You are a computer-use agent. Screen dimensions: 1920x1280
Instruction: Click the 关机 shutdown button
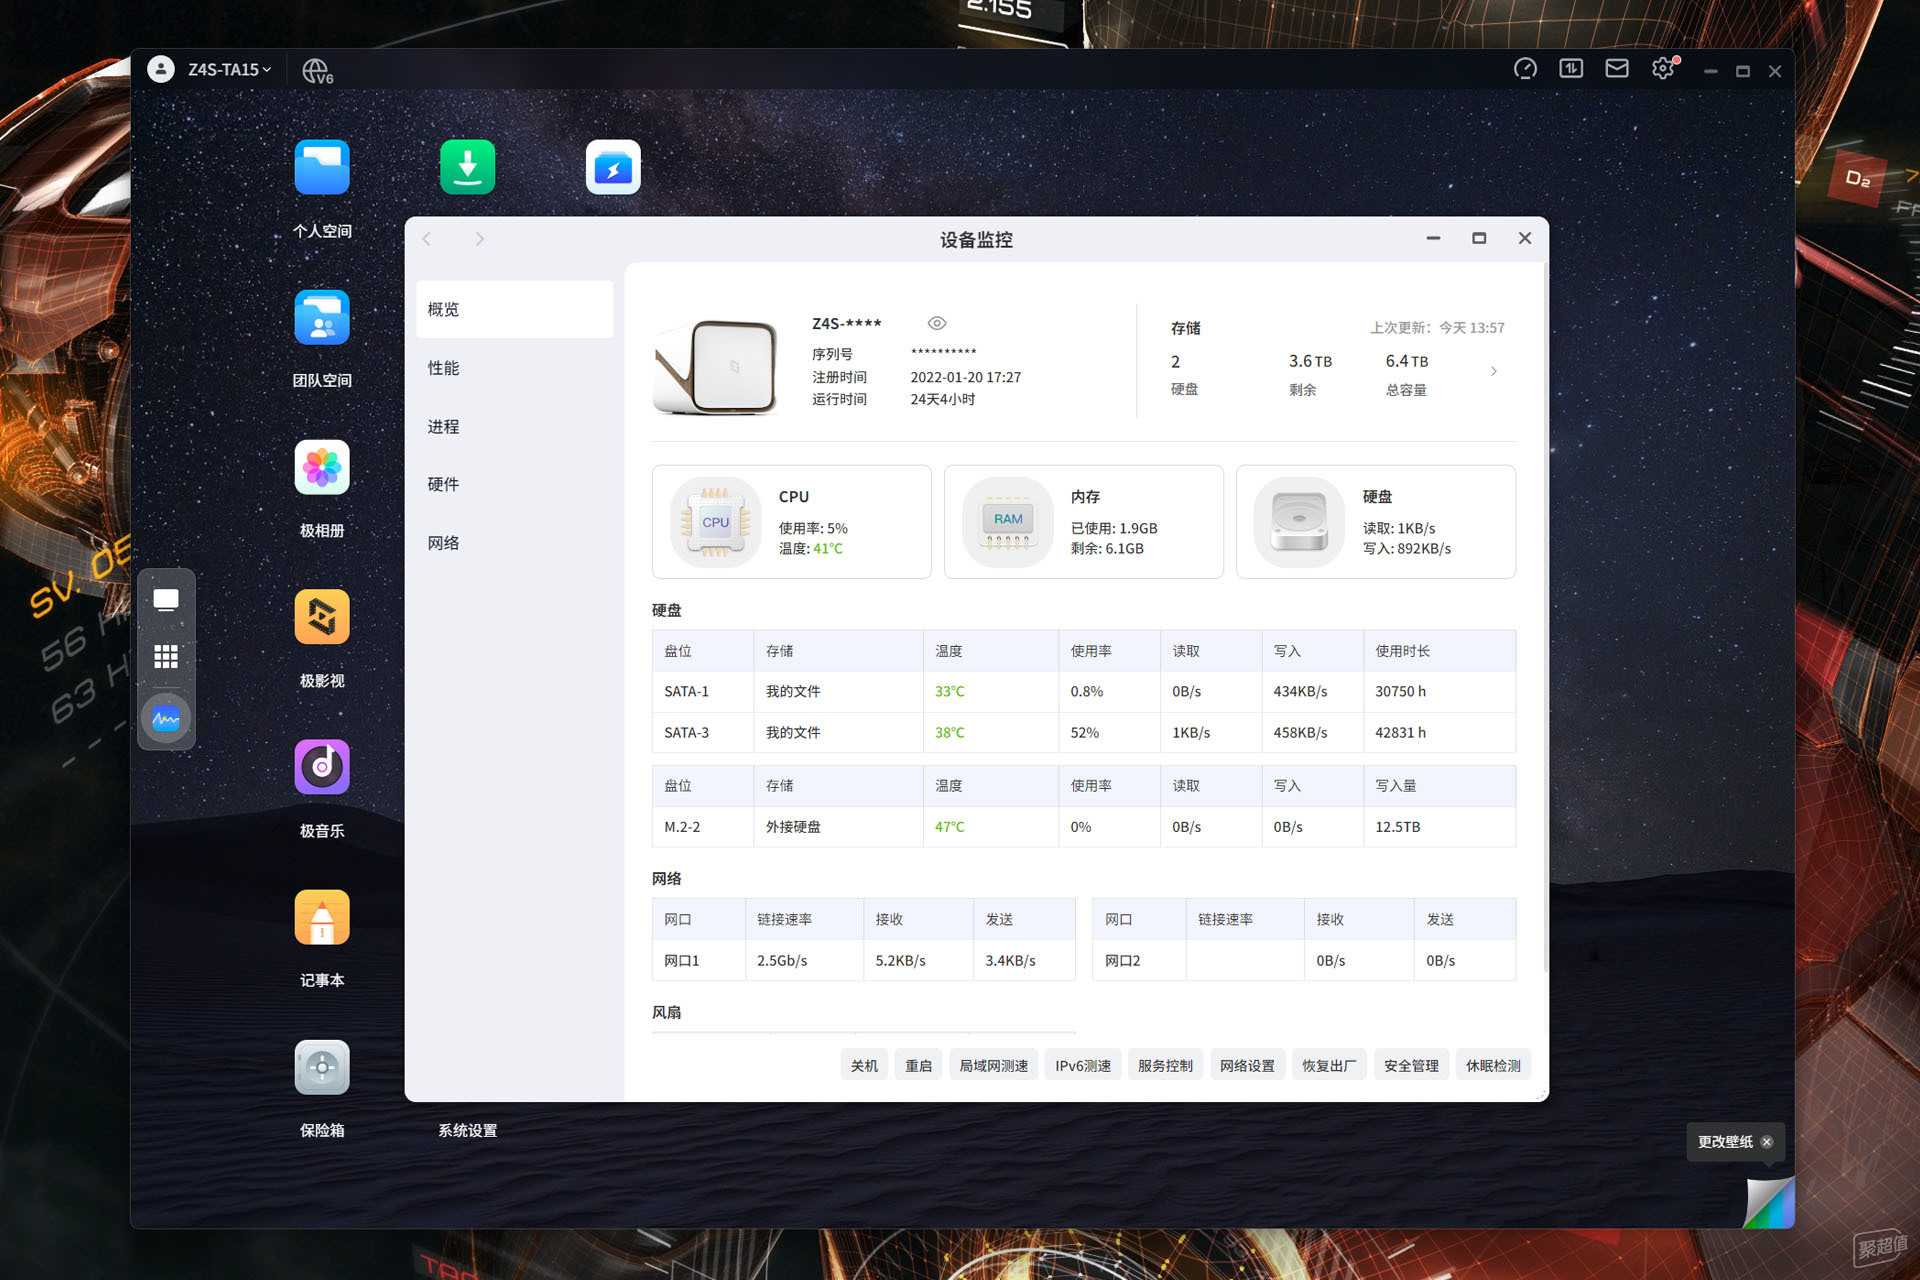tap(864, 1066)
